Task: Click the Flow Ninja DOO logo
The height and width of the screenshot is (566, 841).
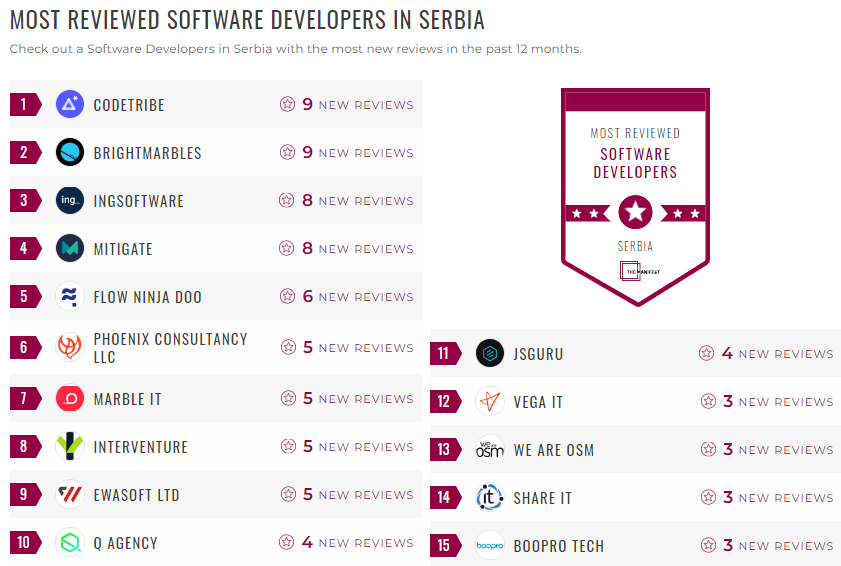Action: click(70, 296)
